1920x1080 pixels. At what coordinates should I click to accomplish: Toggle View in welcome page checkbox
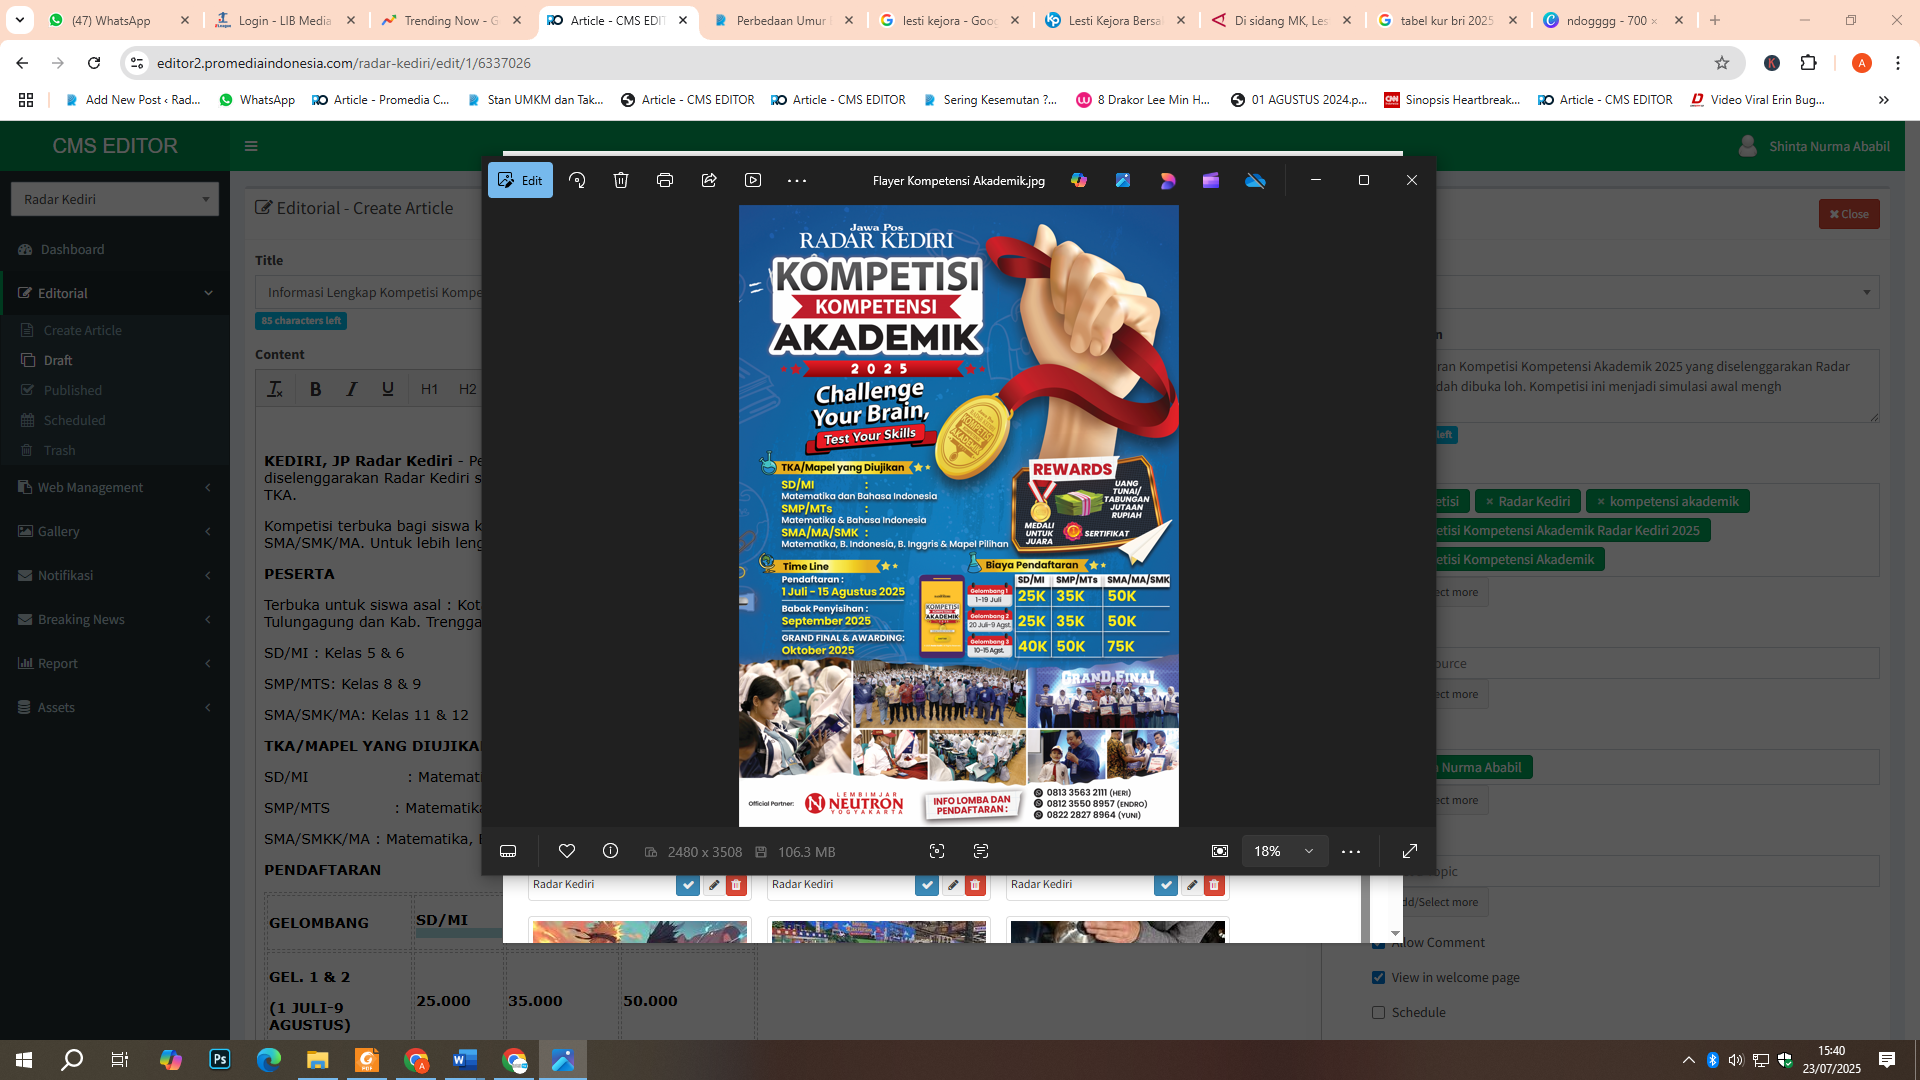click(1378, 977)
